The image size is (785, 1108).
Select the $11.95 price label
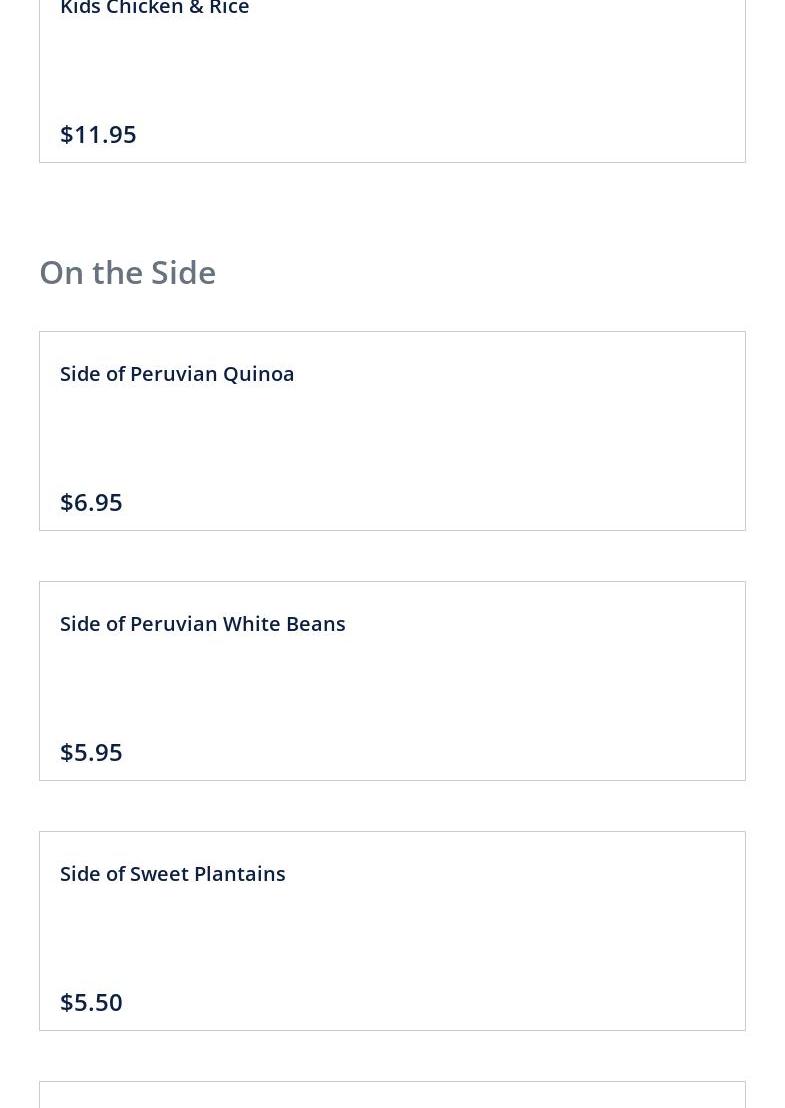[x=98, y=134]
